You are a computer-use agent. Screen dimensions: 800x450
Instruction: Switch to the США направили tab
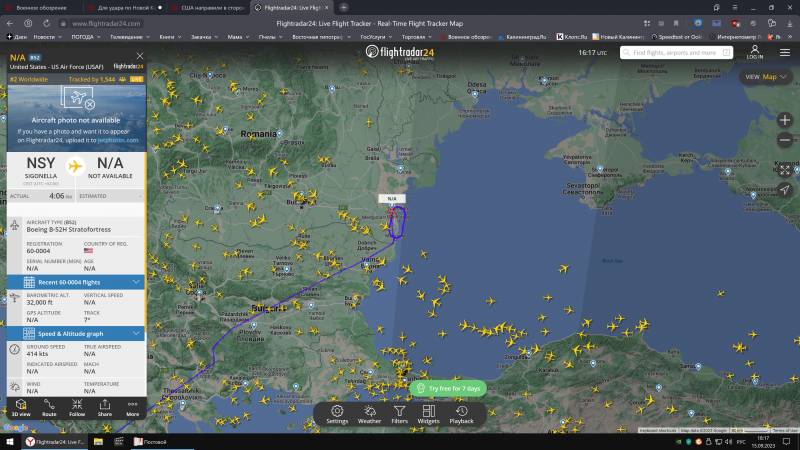tap(209, 8)
